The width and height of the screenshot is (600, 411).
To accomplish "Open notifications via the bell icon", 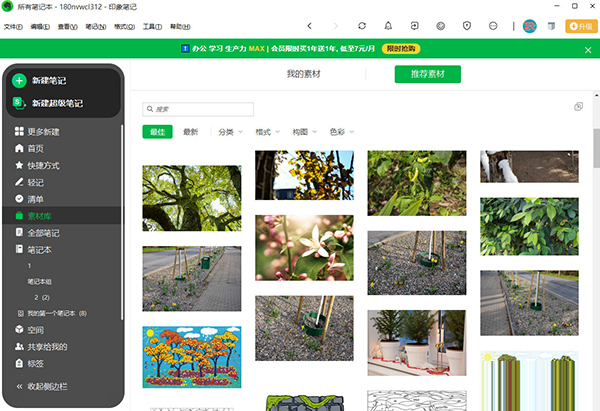I will (388, 25).
